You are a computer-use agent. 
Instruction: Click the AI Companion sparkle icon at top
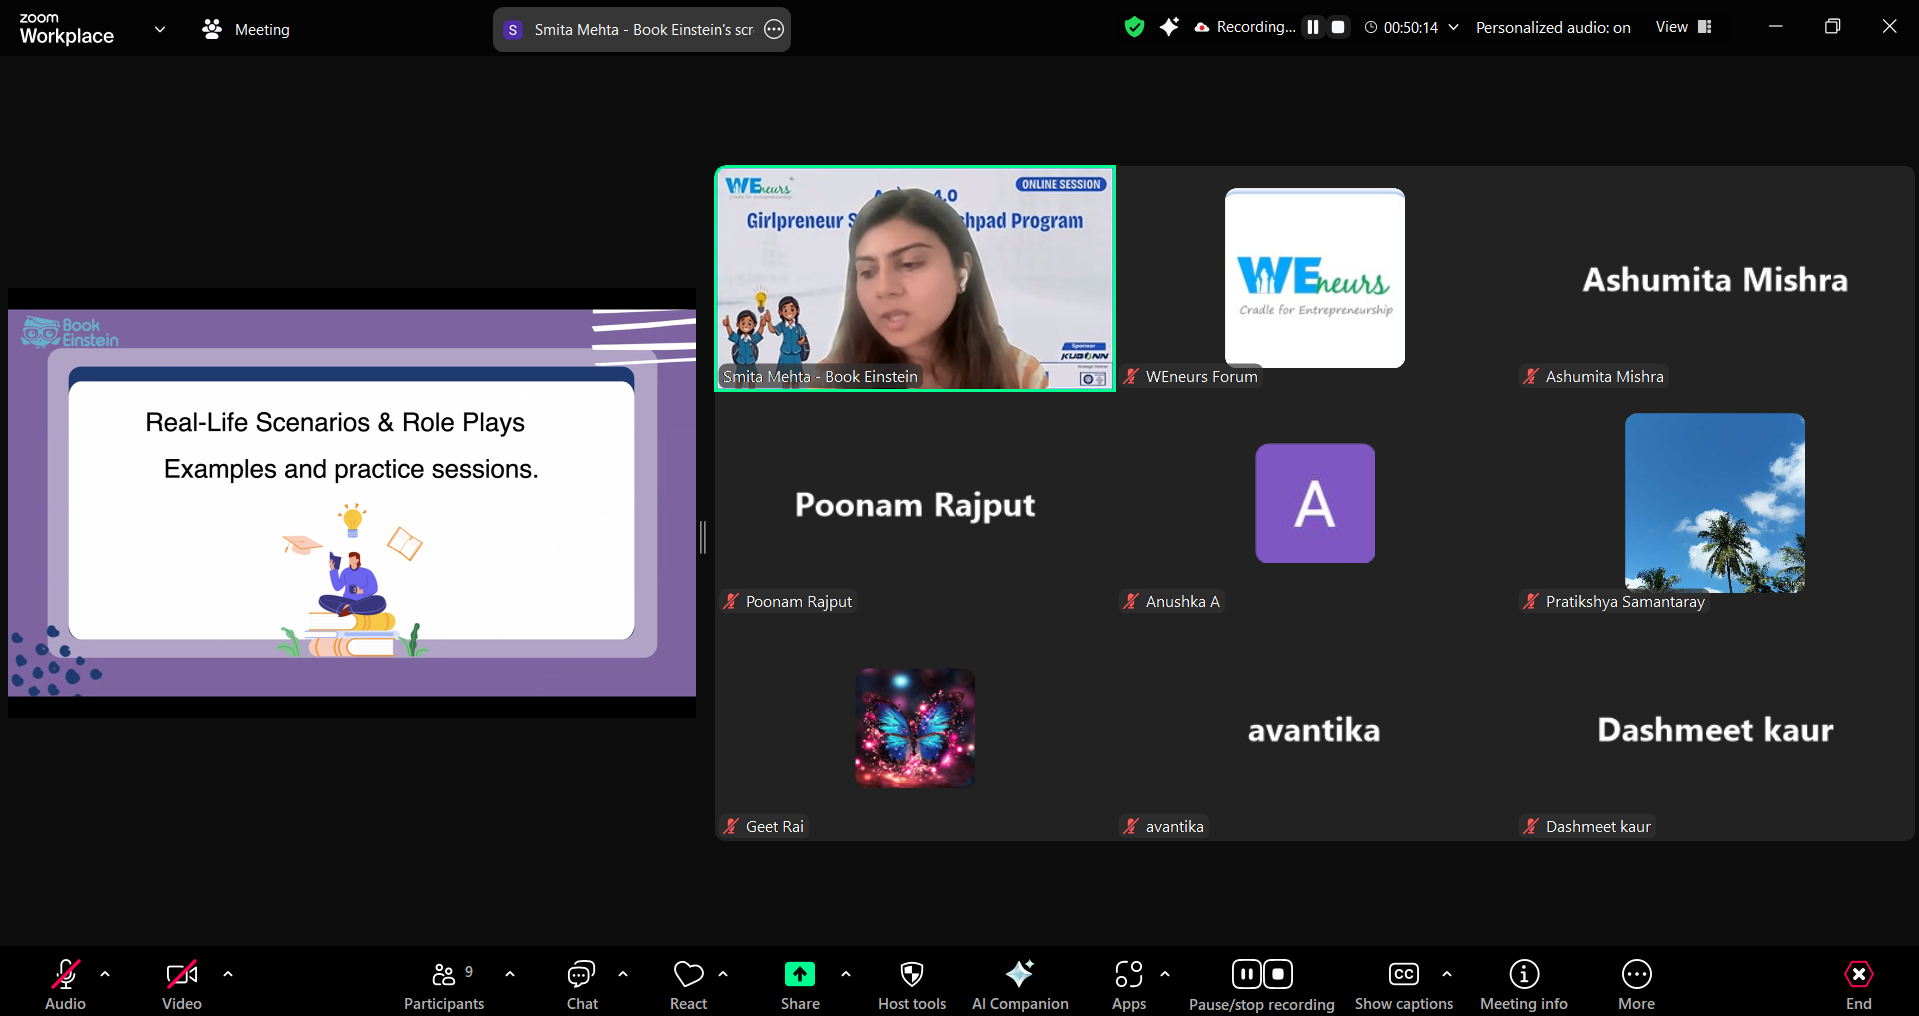(x=1168, y=27)
